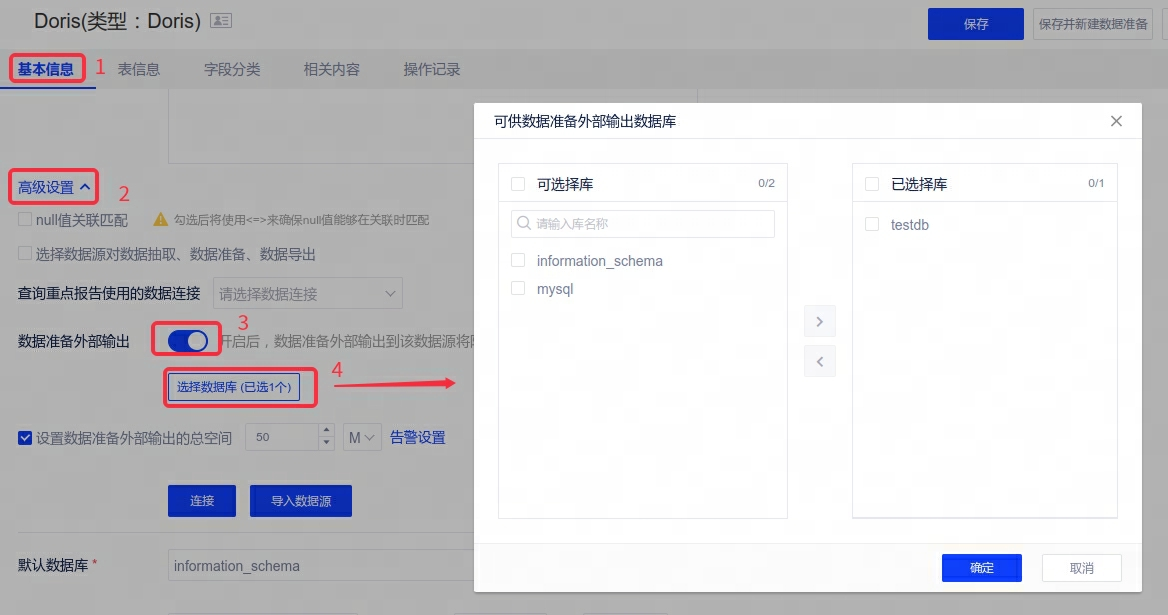
Task: Open the M unit size dropdown
Action: 362,437
